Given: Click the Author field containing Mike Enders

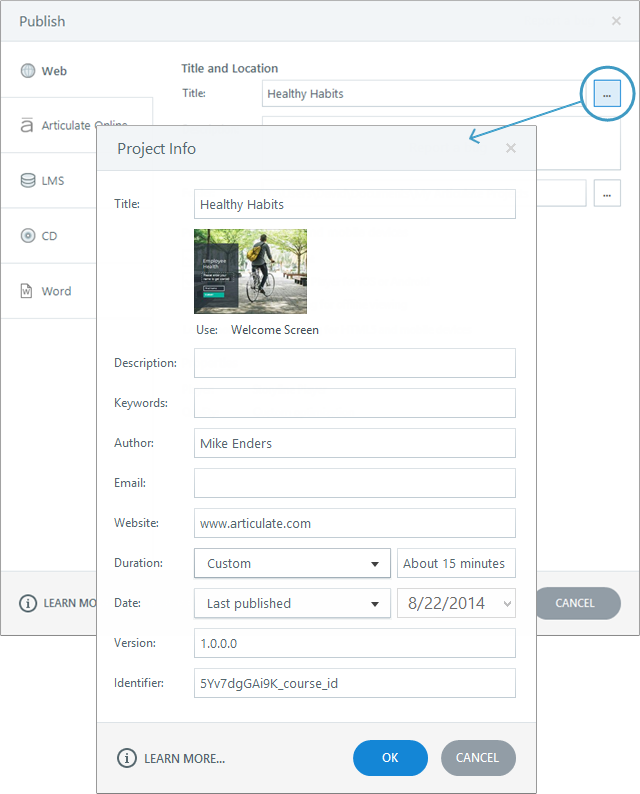Looking at the screenshot, I should pyautogui.click(x=355, y=443).
